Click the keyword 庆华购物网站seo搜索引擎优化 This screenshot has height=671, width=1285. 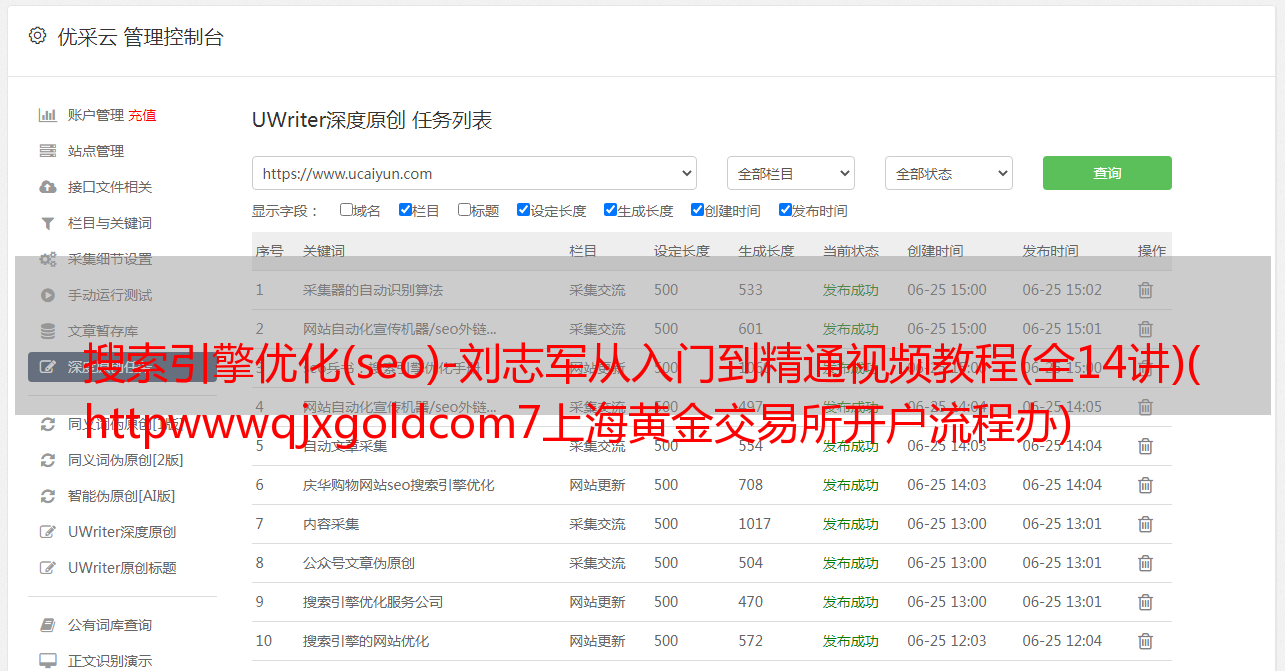coord(399,485)
